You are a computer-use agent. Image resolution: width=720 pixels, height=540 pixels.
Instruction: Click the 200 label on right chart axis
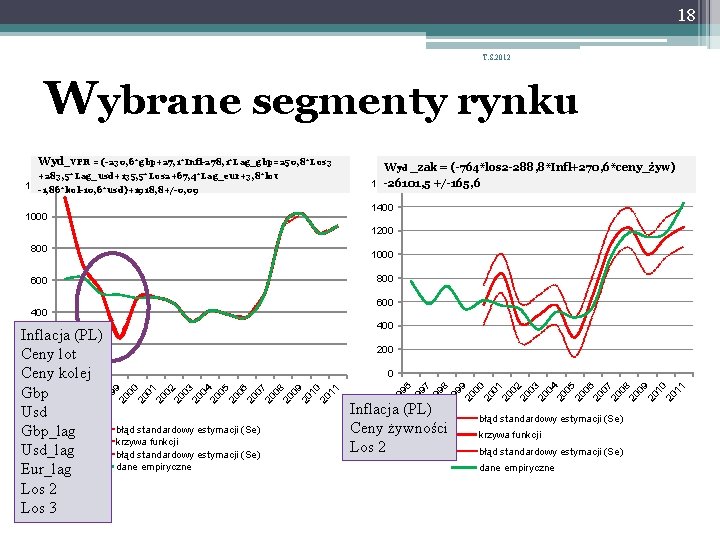tap(385, 349)
